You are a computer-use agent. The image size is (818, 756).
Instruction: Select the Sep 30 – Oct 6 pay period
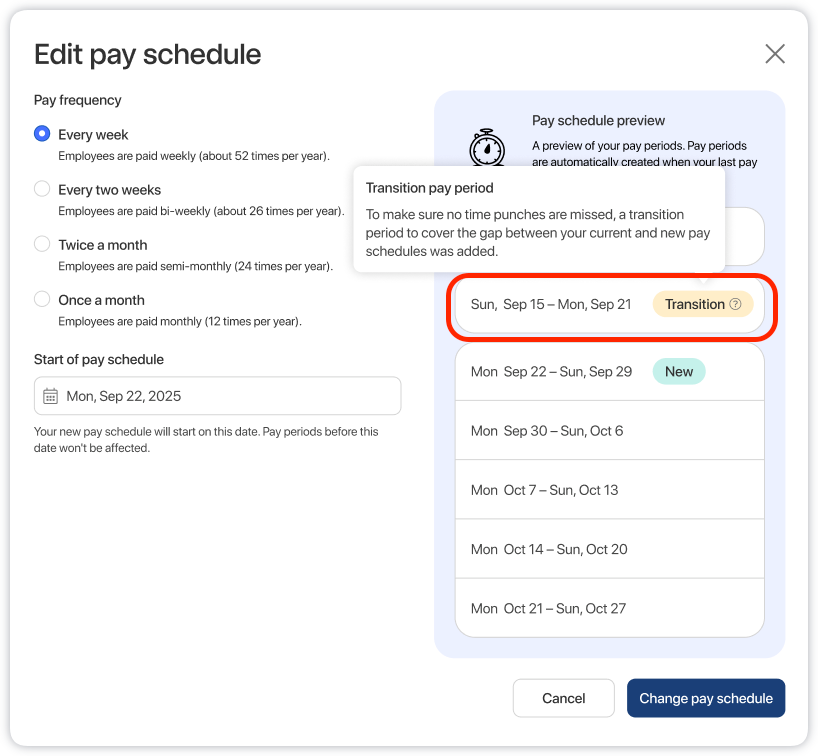[547, 431]
